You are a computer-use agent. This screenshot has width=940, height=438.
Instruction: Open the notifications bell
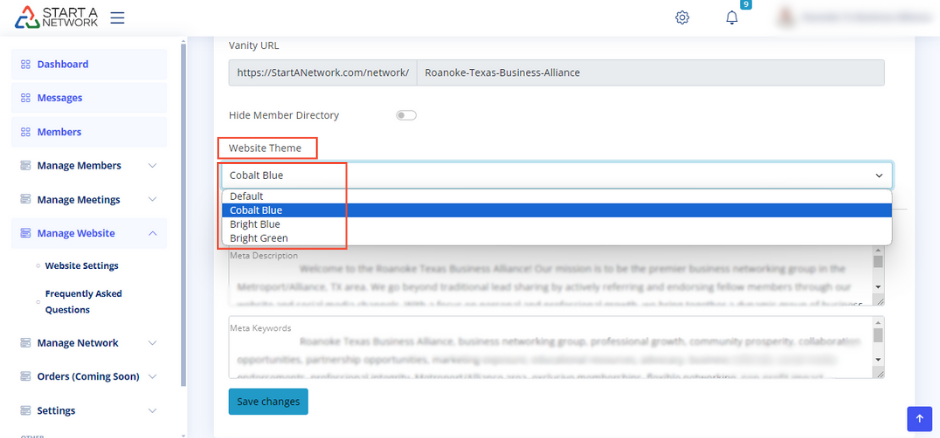point(732,18)
